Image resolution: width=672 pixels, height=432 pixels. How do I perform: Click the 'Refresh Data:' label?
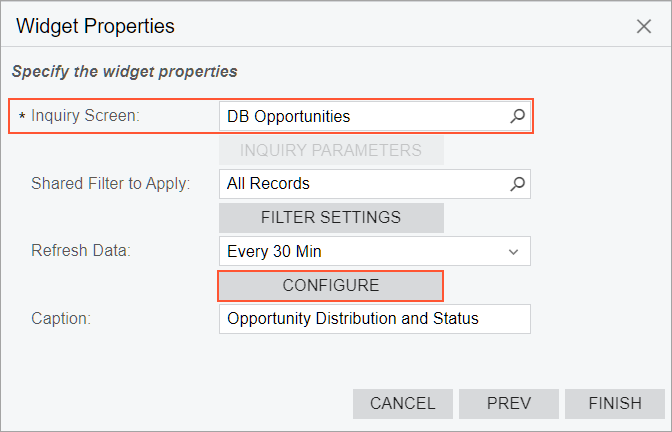coord(81,252)
